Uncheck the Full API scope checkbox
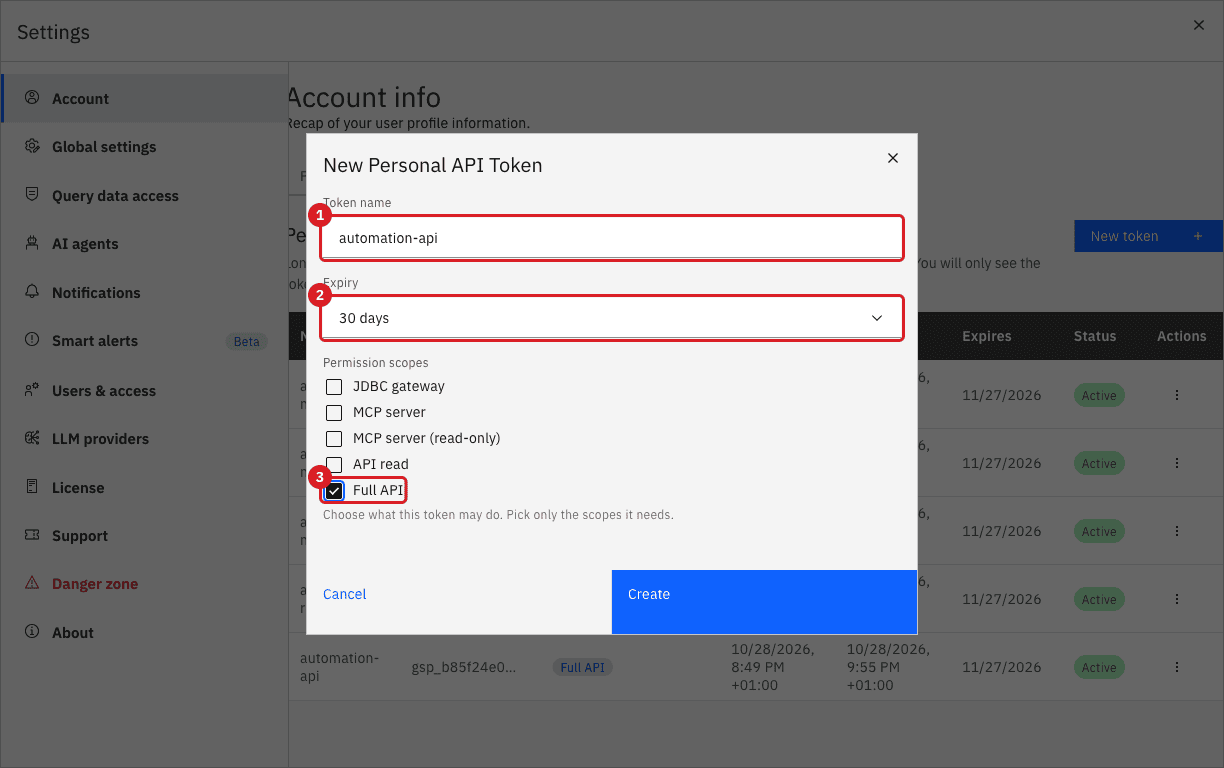 pyautogui.click(x=334, y=490)
